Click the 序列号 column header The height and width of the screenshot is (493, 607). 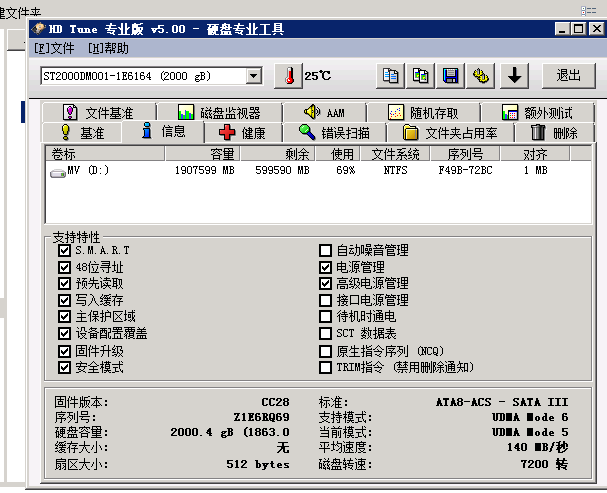point(465,154)
